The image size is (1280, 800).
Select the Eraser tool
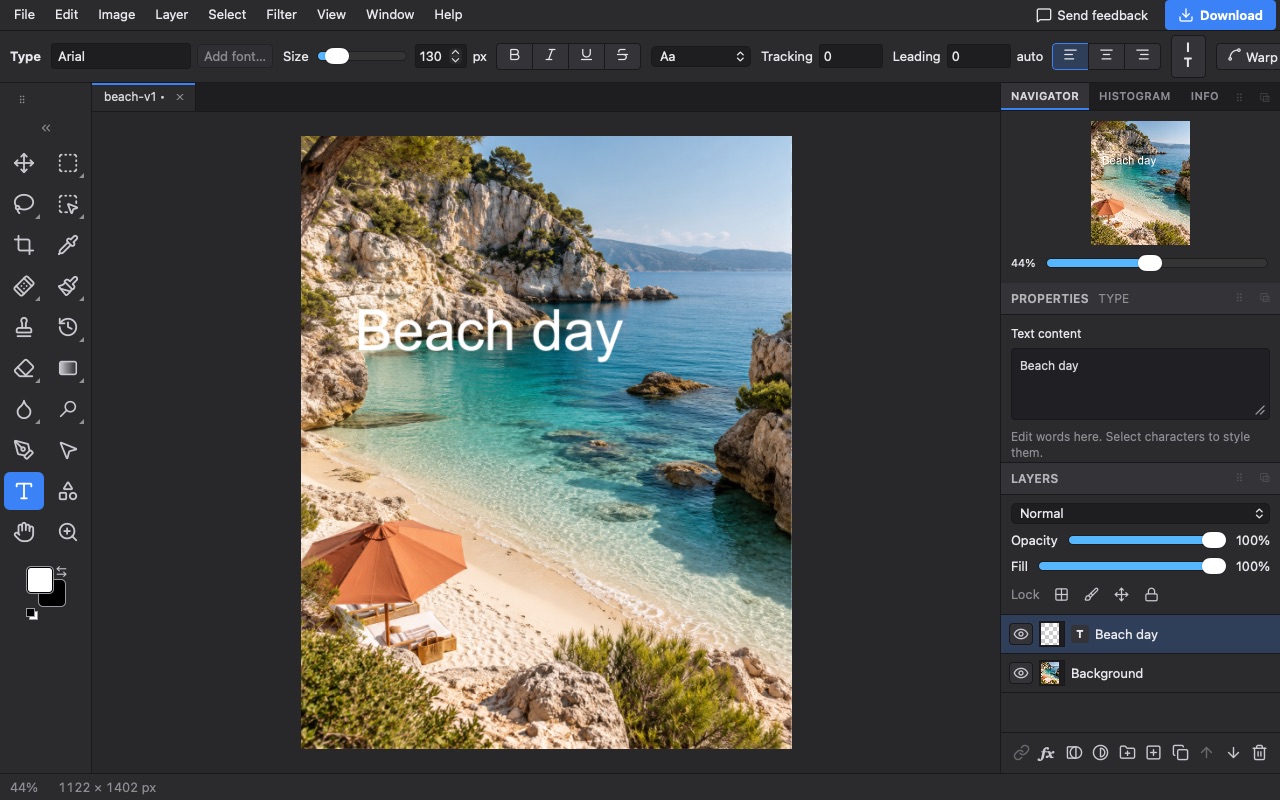(24, 368)
